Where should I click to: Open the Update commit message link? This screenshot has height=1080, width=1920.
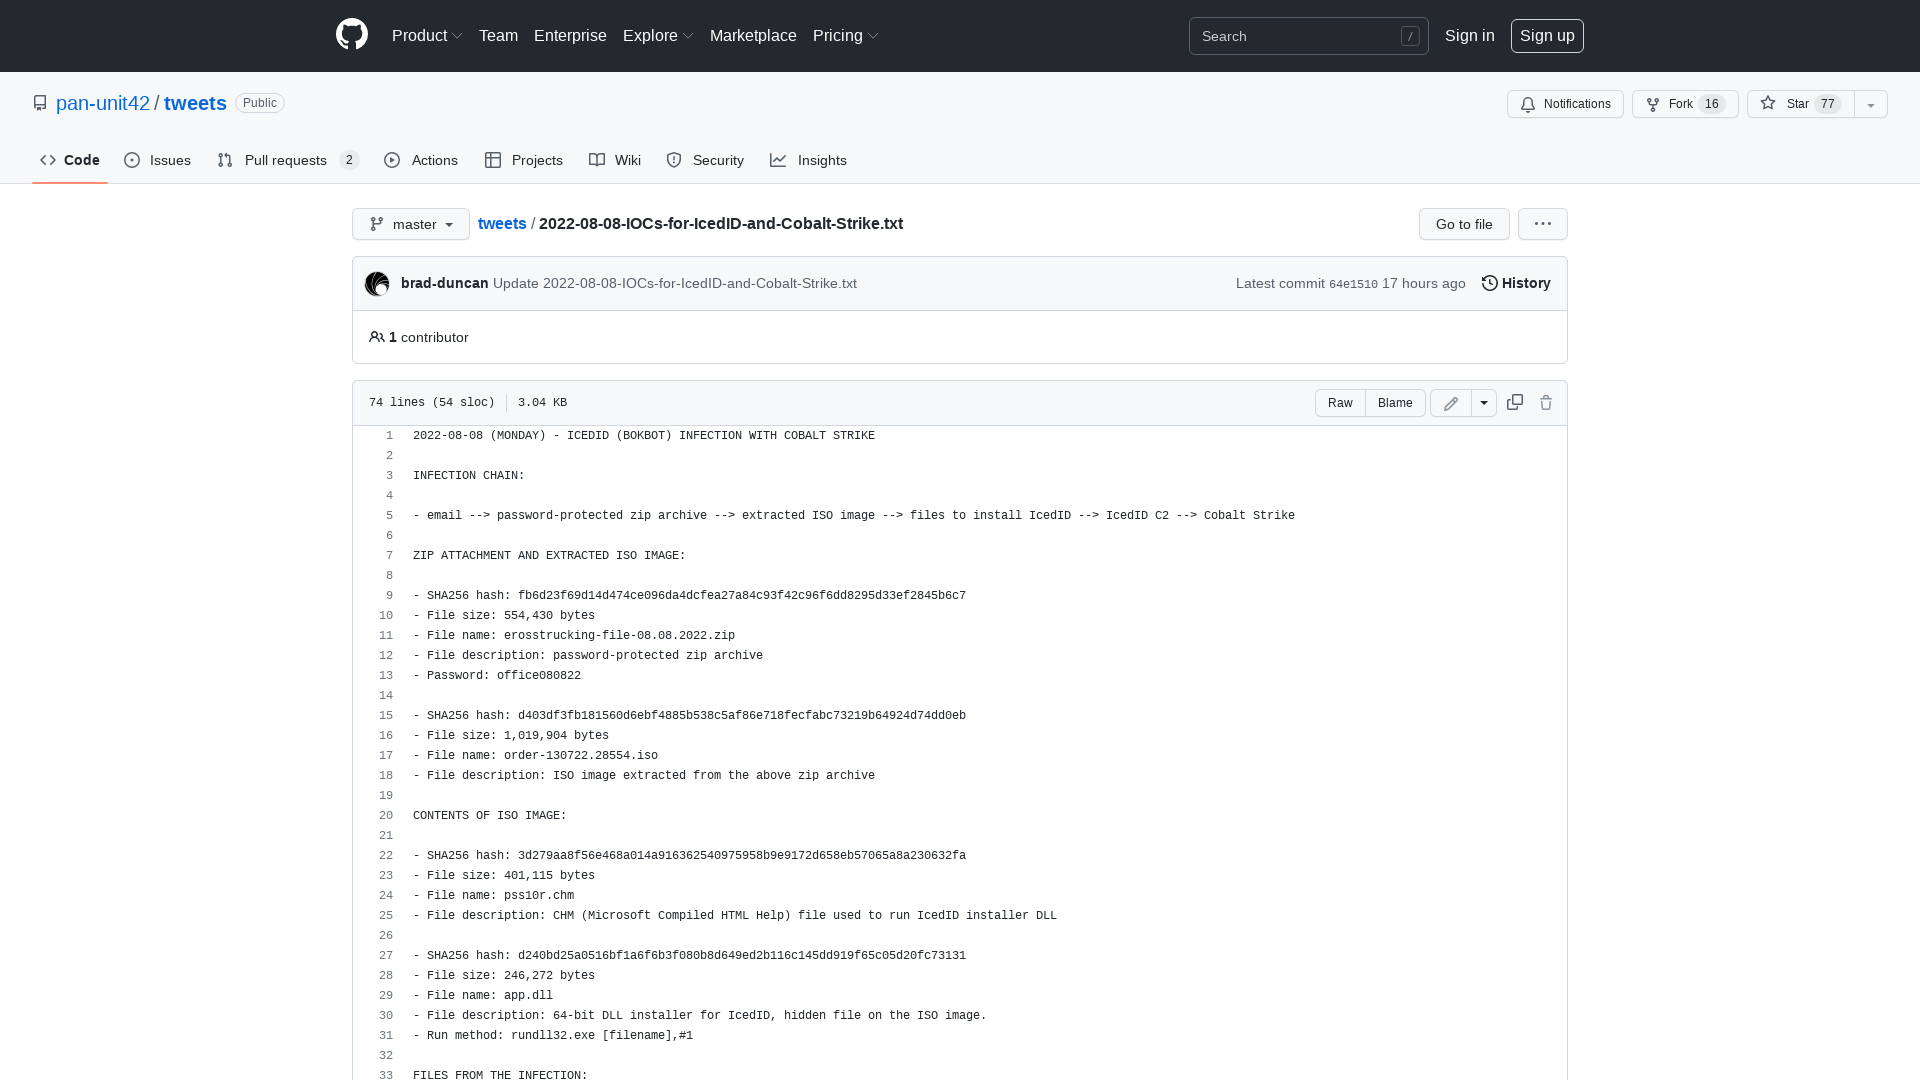[x=675, y=283]
